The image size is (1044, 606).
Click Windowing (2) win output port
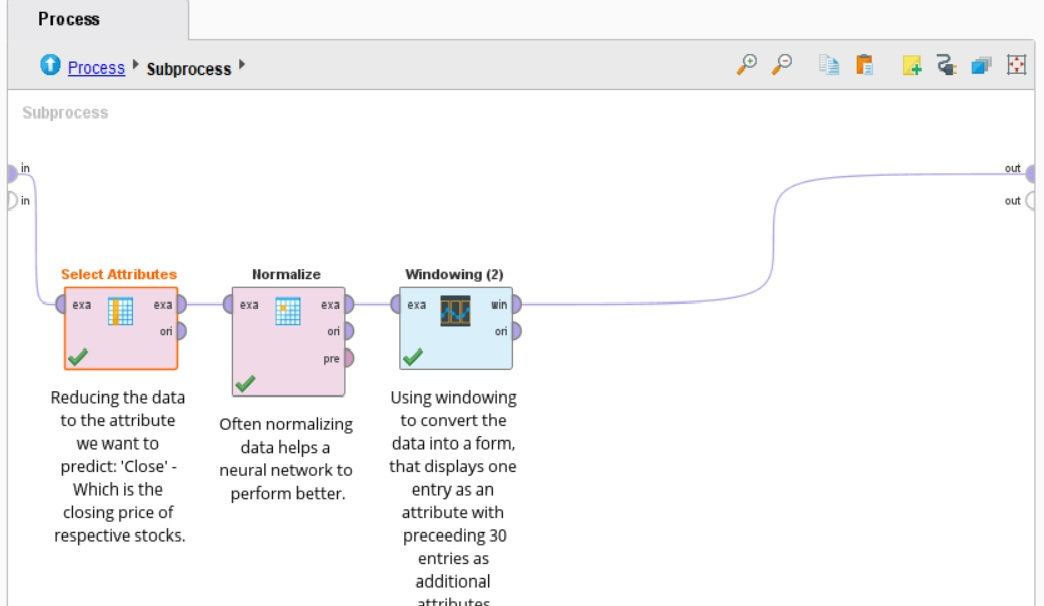(x=517, y=304)
